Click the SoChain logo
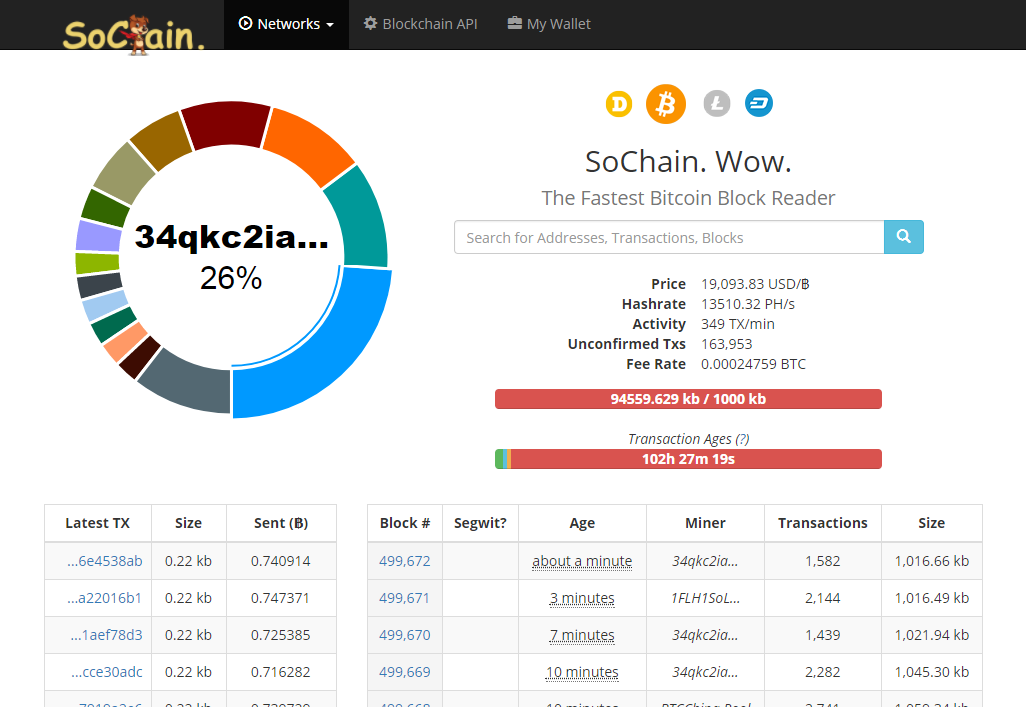The width and height of the screenshot is (1026, 707). (133, 34)
